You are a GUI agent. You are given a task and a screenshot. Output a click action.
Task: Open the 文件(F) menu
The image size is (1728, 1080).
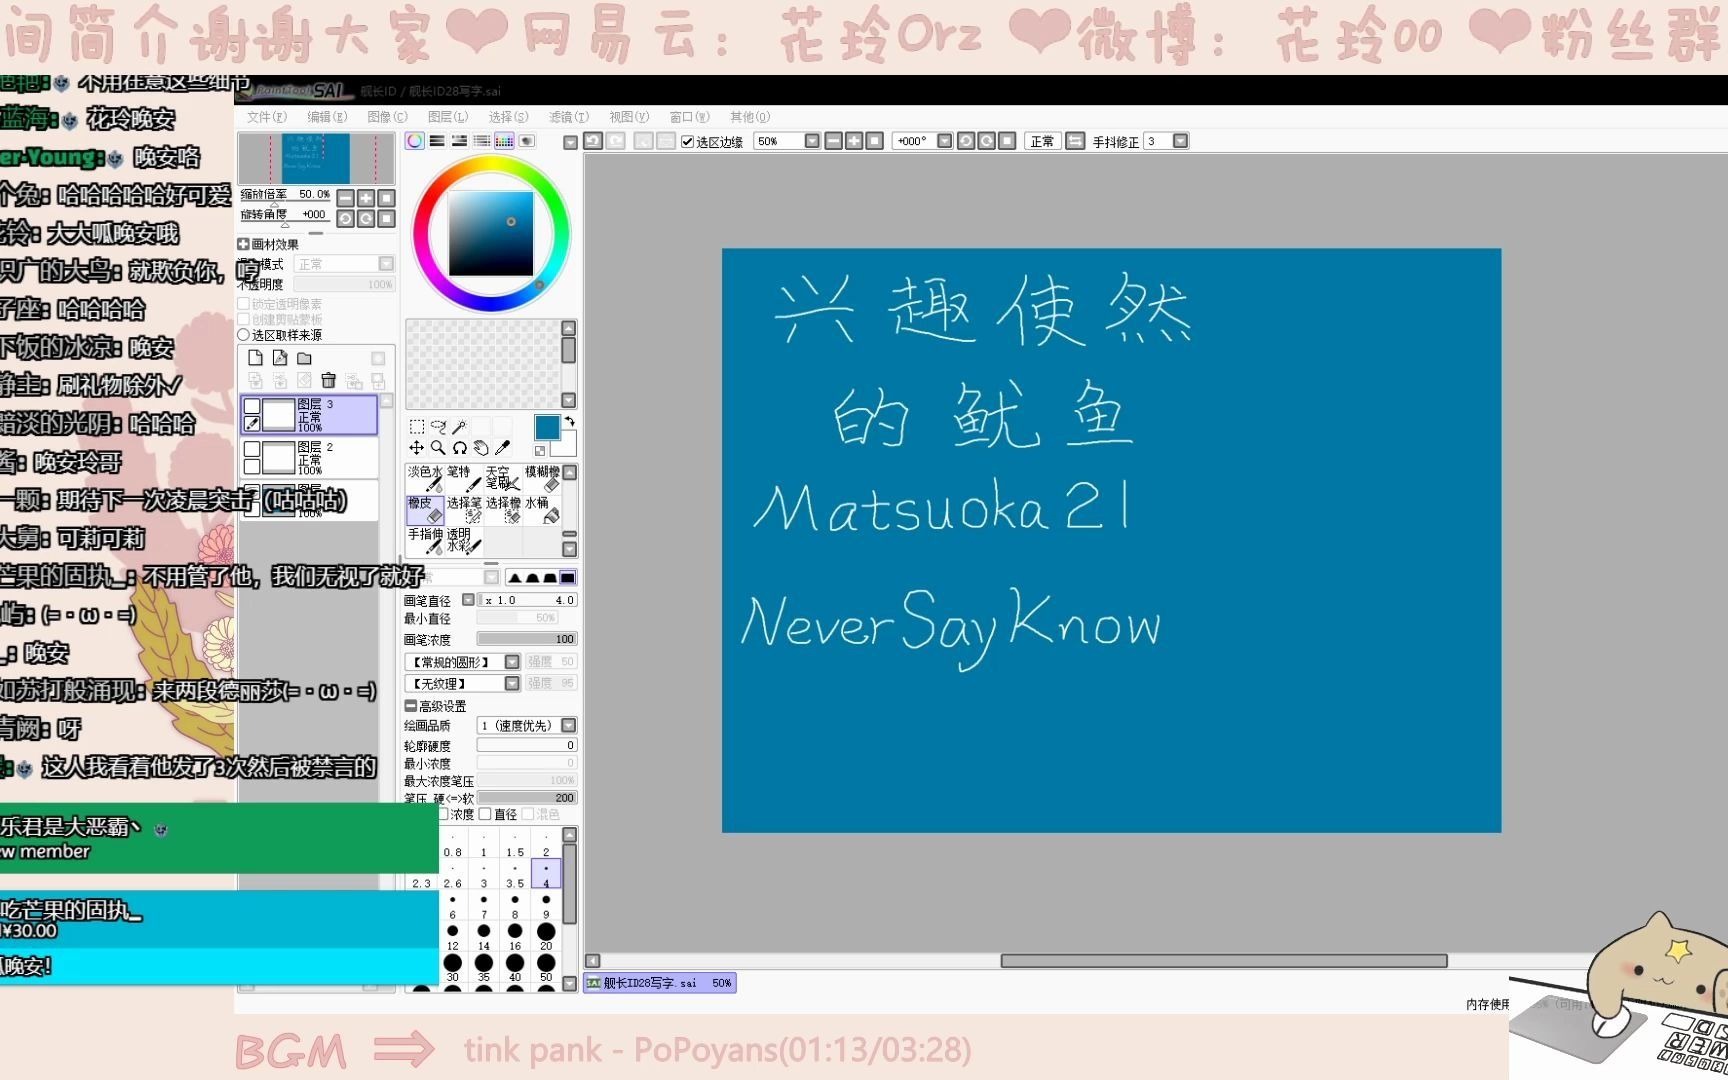point(266,117)
